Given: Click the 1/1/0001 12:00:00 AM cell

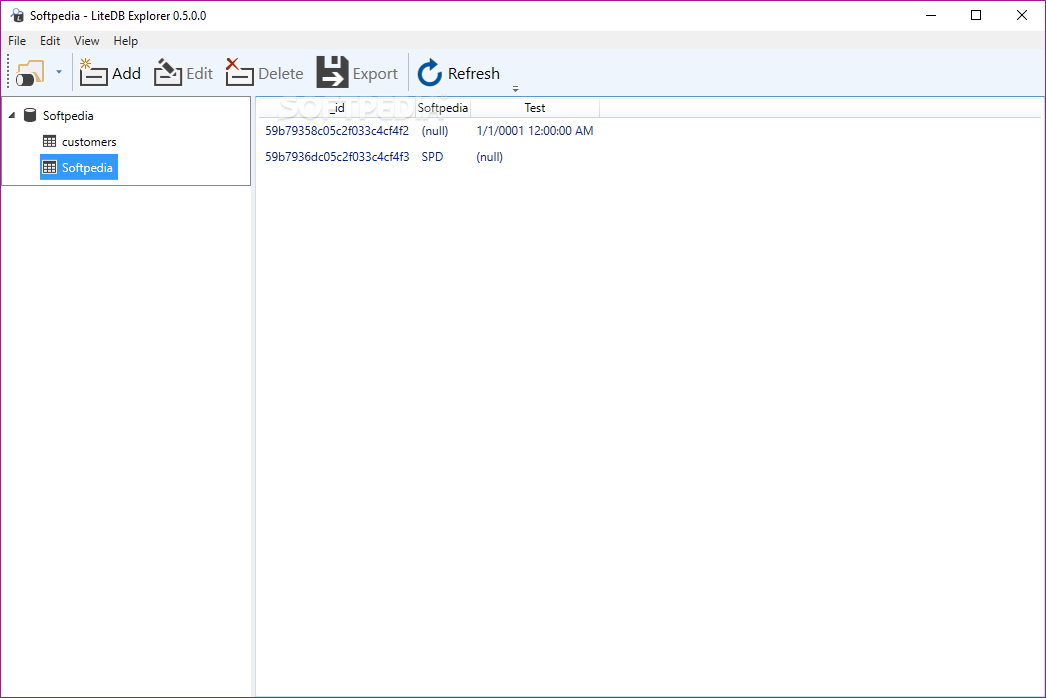Looking at the screenshot, I should (x=534, y=131).
